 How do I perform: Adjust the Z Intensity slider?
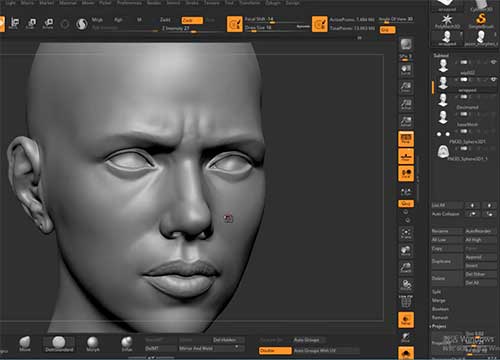[x=175, y=29]
